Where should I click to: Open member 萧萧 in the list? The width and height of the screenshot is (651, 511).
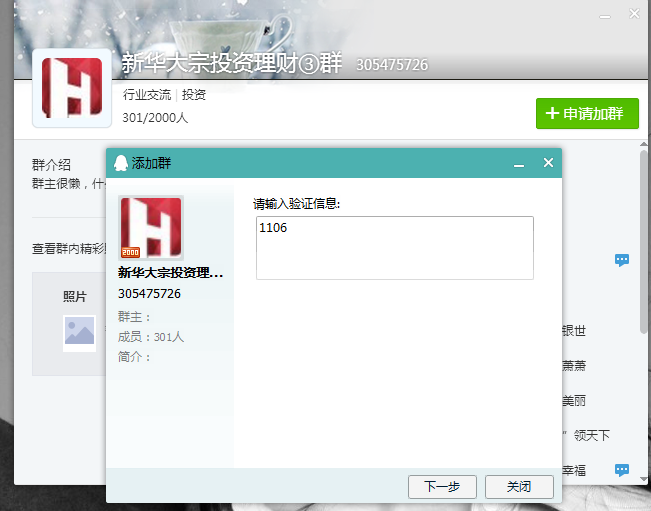pos(573,365)
